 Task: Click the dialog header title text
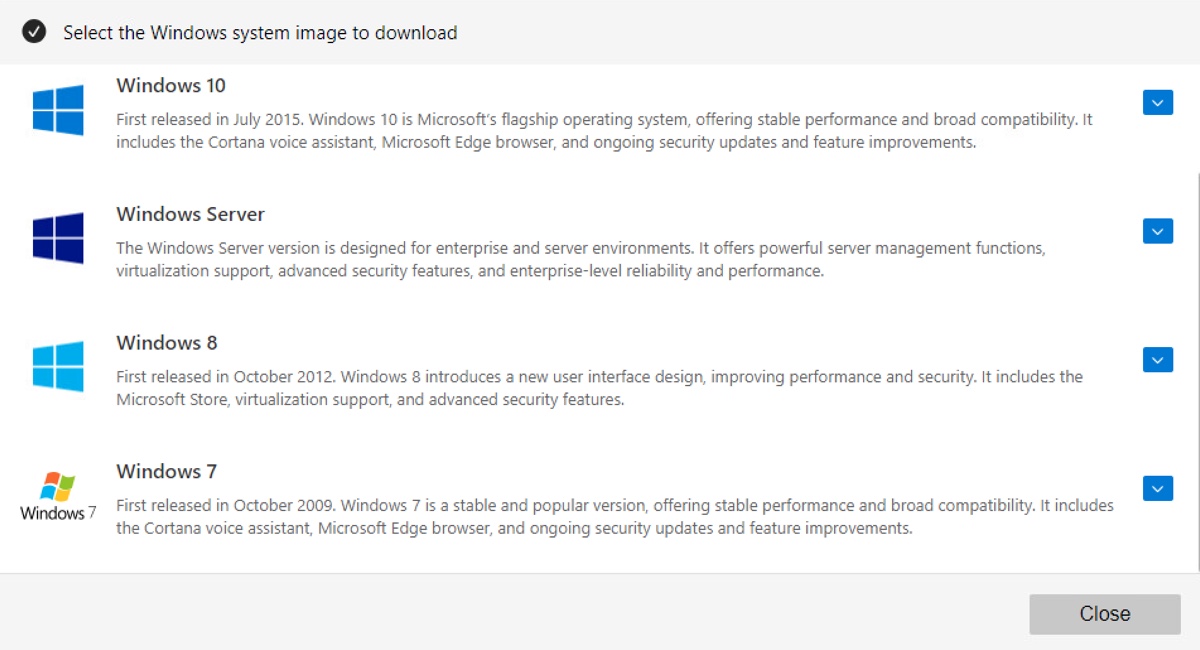(x=258, y=32)
